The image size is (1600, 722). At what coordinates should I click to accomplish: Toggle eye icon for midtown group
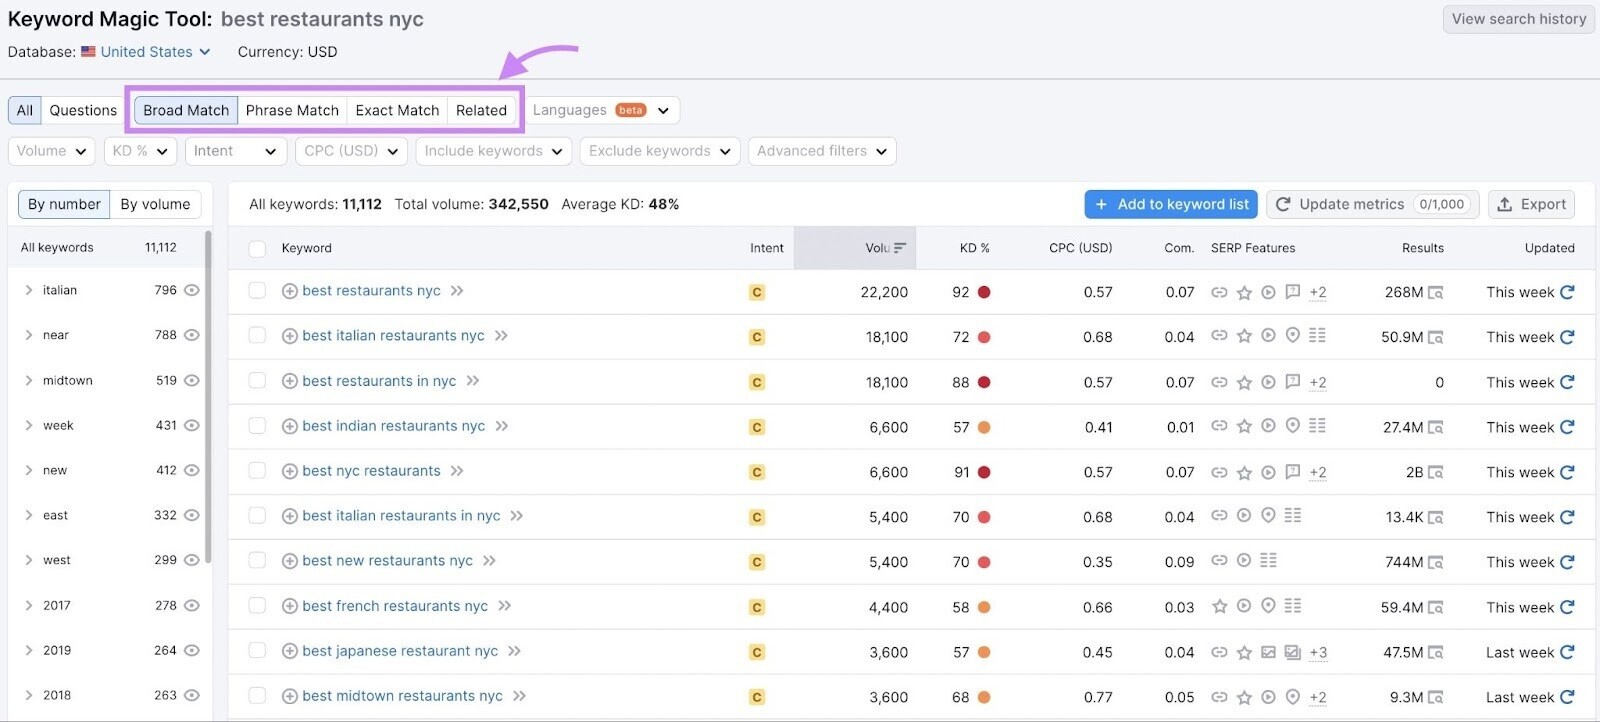tap(192, 380)
